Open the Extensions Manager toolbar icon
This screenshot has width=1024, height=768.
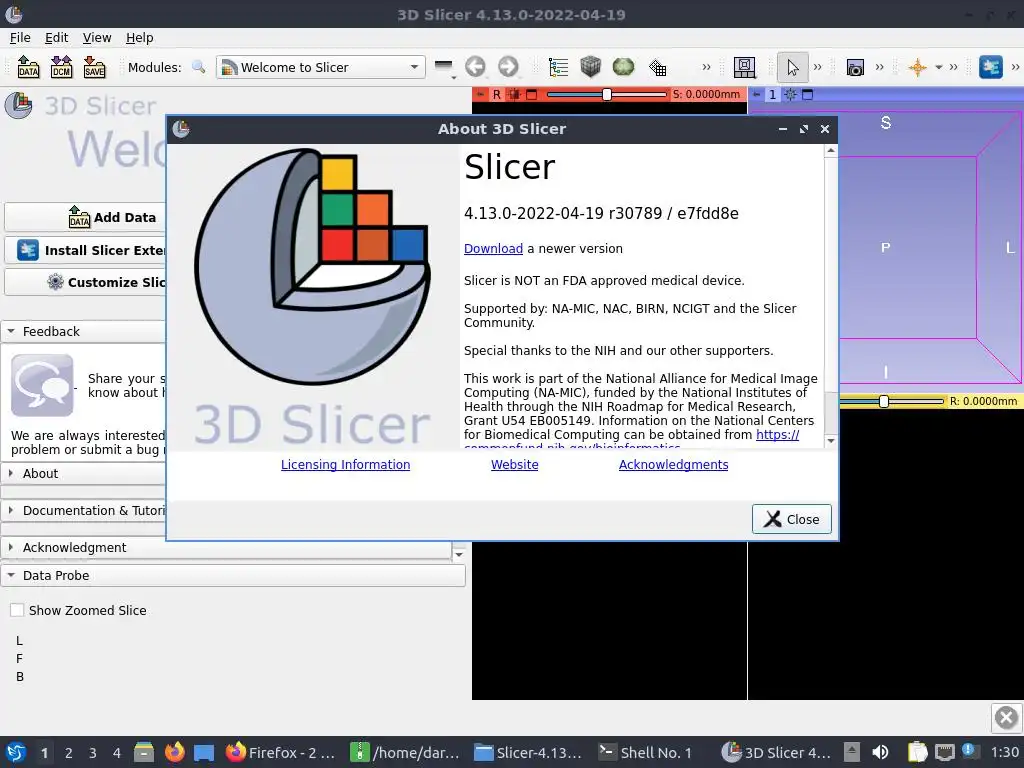pos(991,67)
